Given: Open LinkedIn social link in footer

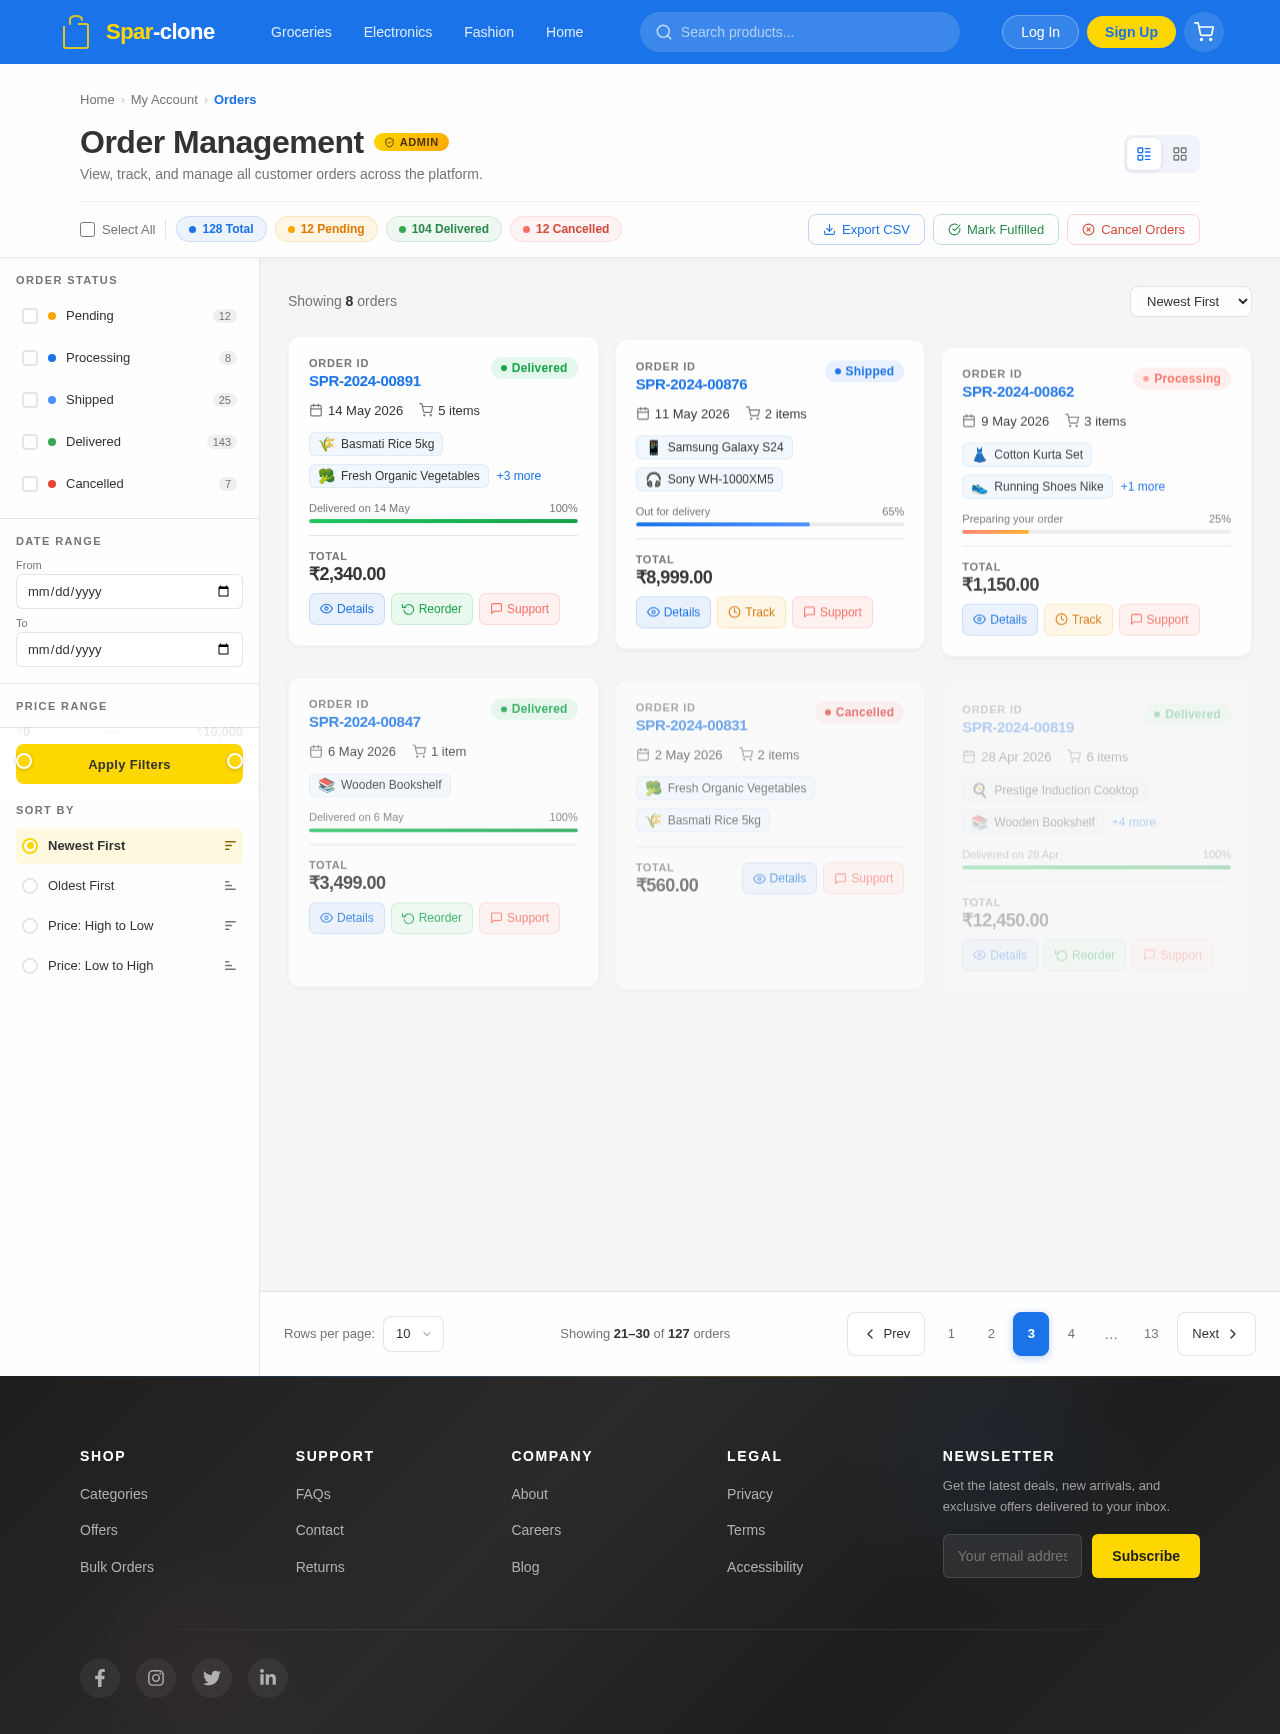Looking at the screenshot, I should [x=268, y=1678].
